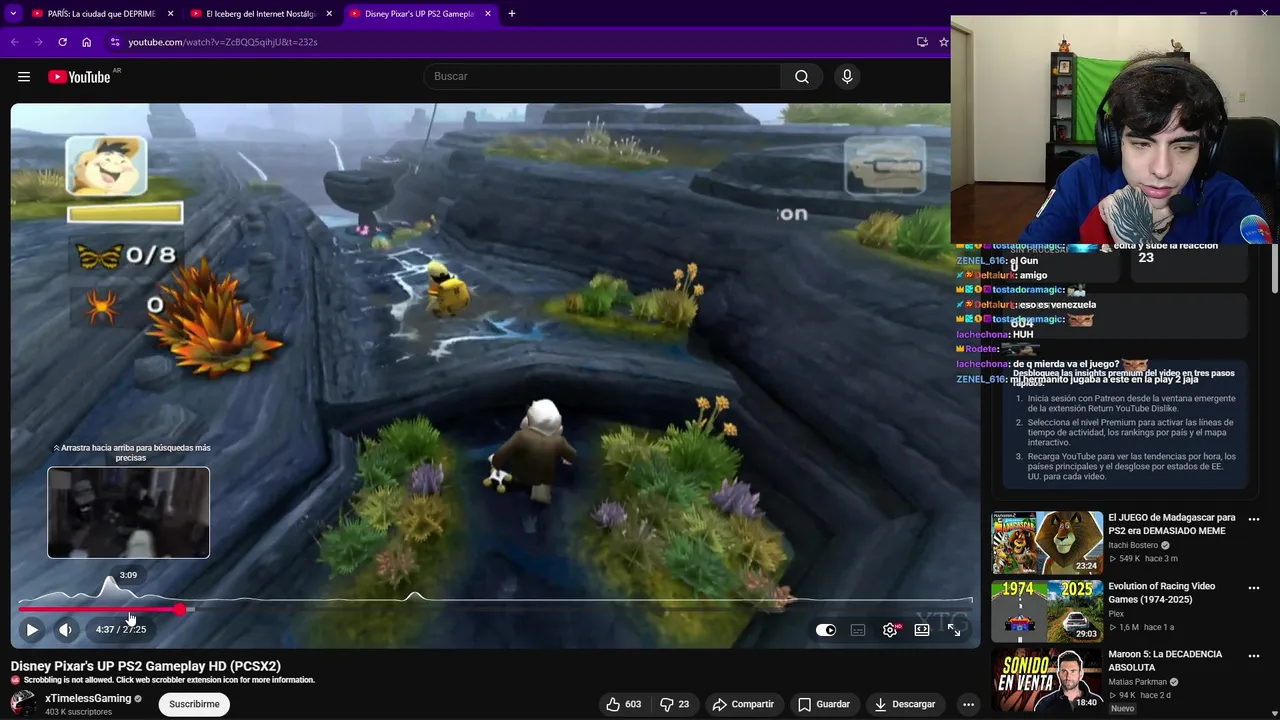Open player settings gear
Image resolution: width=1280 pixels, height=720 pixels.
point(890,630)
